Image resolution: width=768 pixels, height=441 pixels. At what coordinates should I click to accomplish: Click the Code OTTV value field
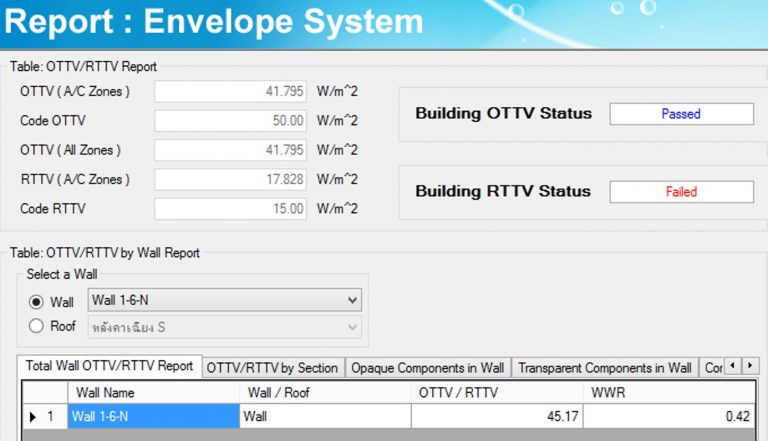pos(232,121)
